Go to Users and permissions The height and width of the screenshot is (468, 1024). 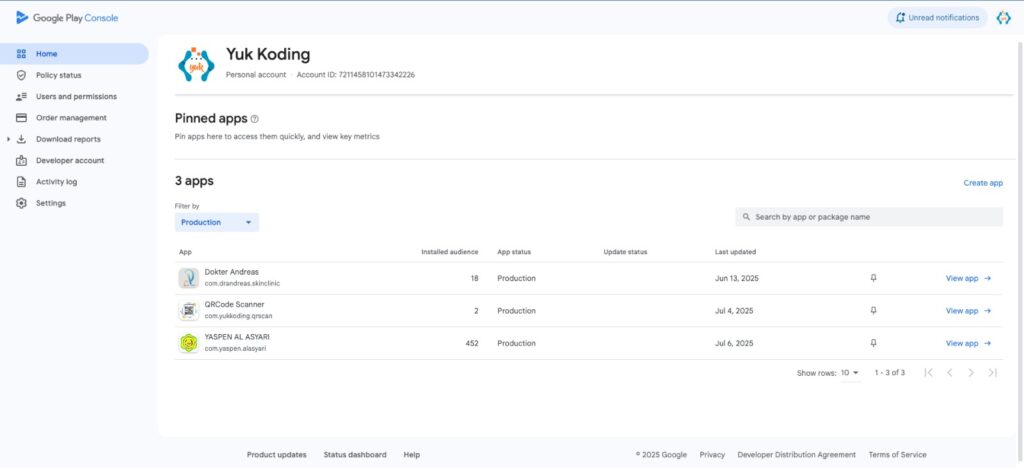coord(74,97)
